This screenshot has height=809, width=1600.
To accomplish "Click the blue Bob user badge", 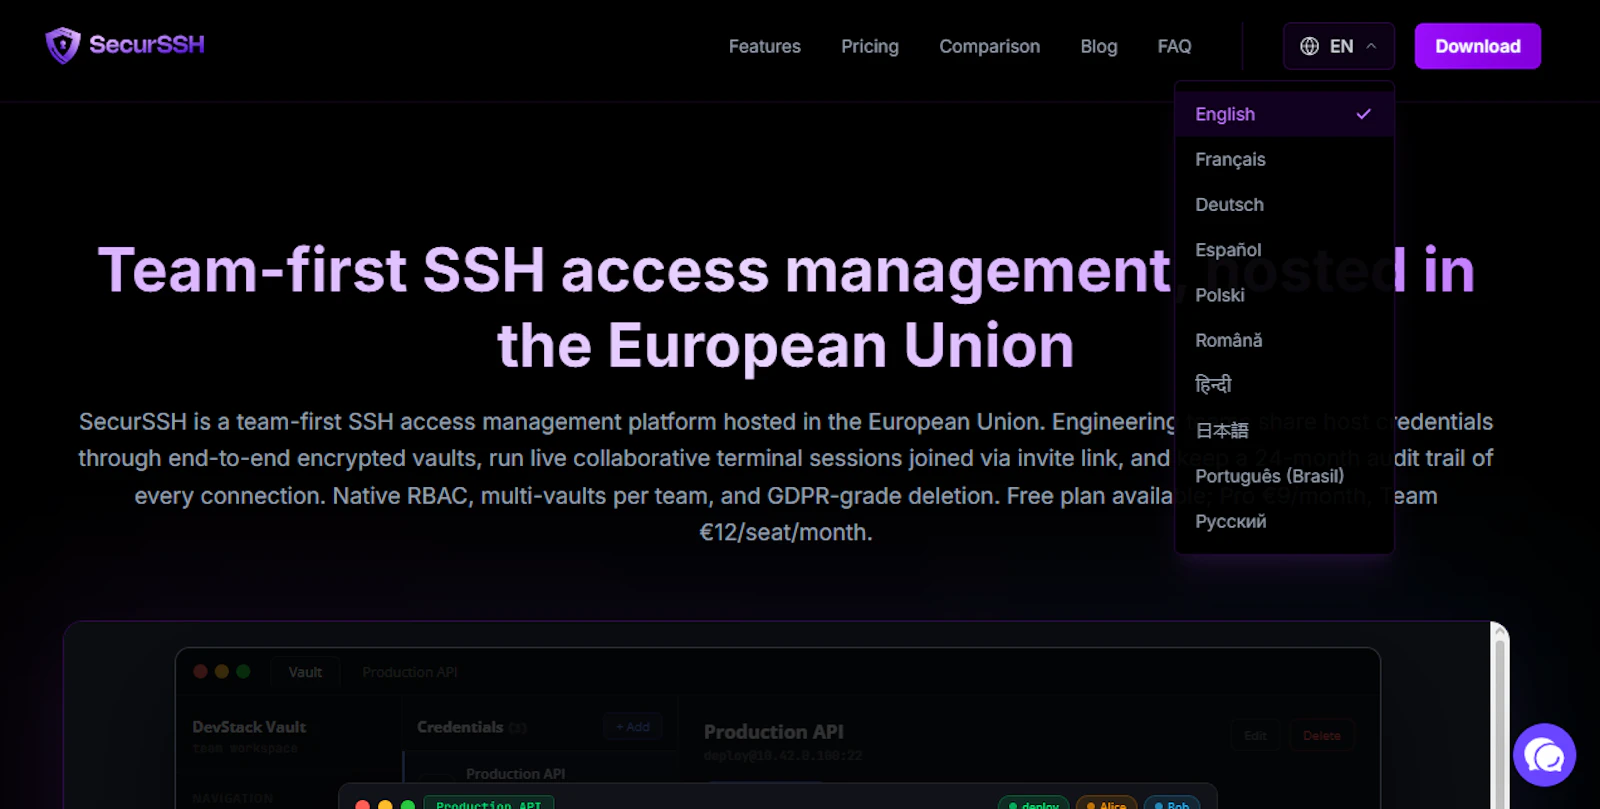I will click(1171, 803).
